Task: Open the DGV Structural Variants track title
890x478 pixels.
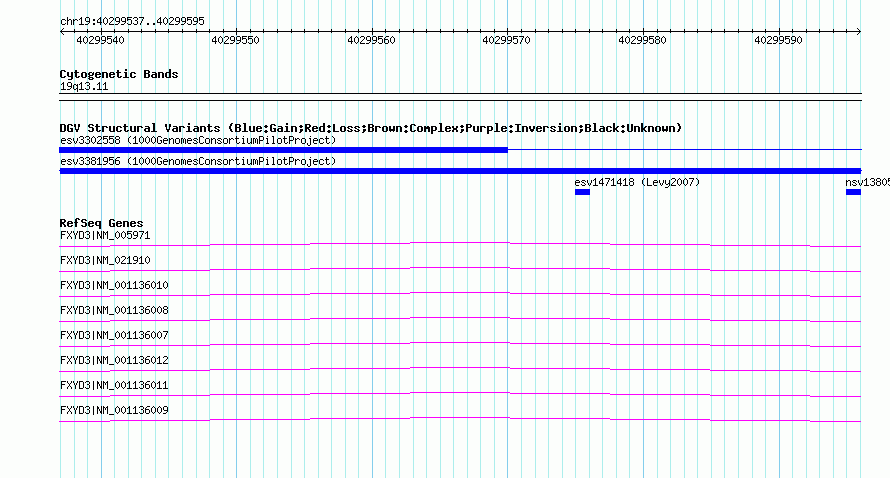Action: point(371,128)
